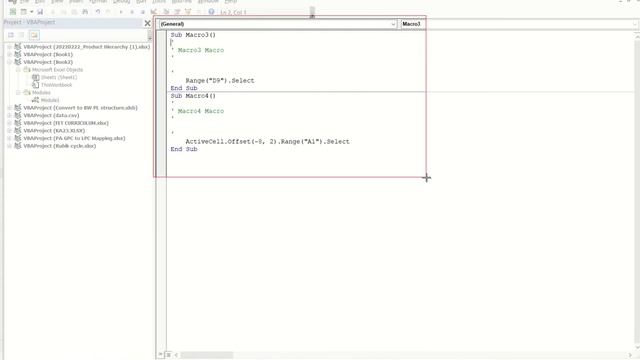Toggle Design Mode icon in toolbar
Image resolution: width=640 pixels, height=360 pixels.
coord(153,12)
